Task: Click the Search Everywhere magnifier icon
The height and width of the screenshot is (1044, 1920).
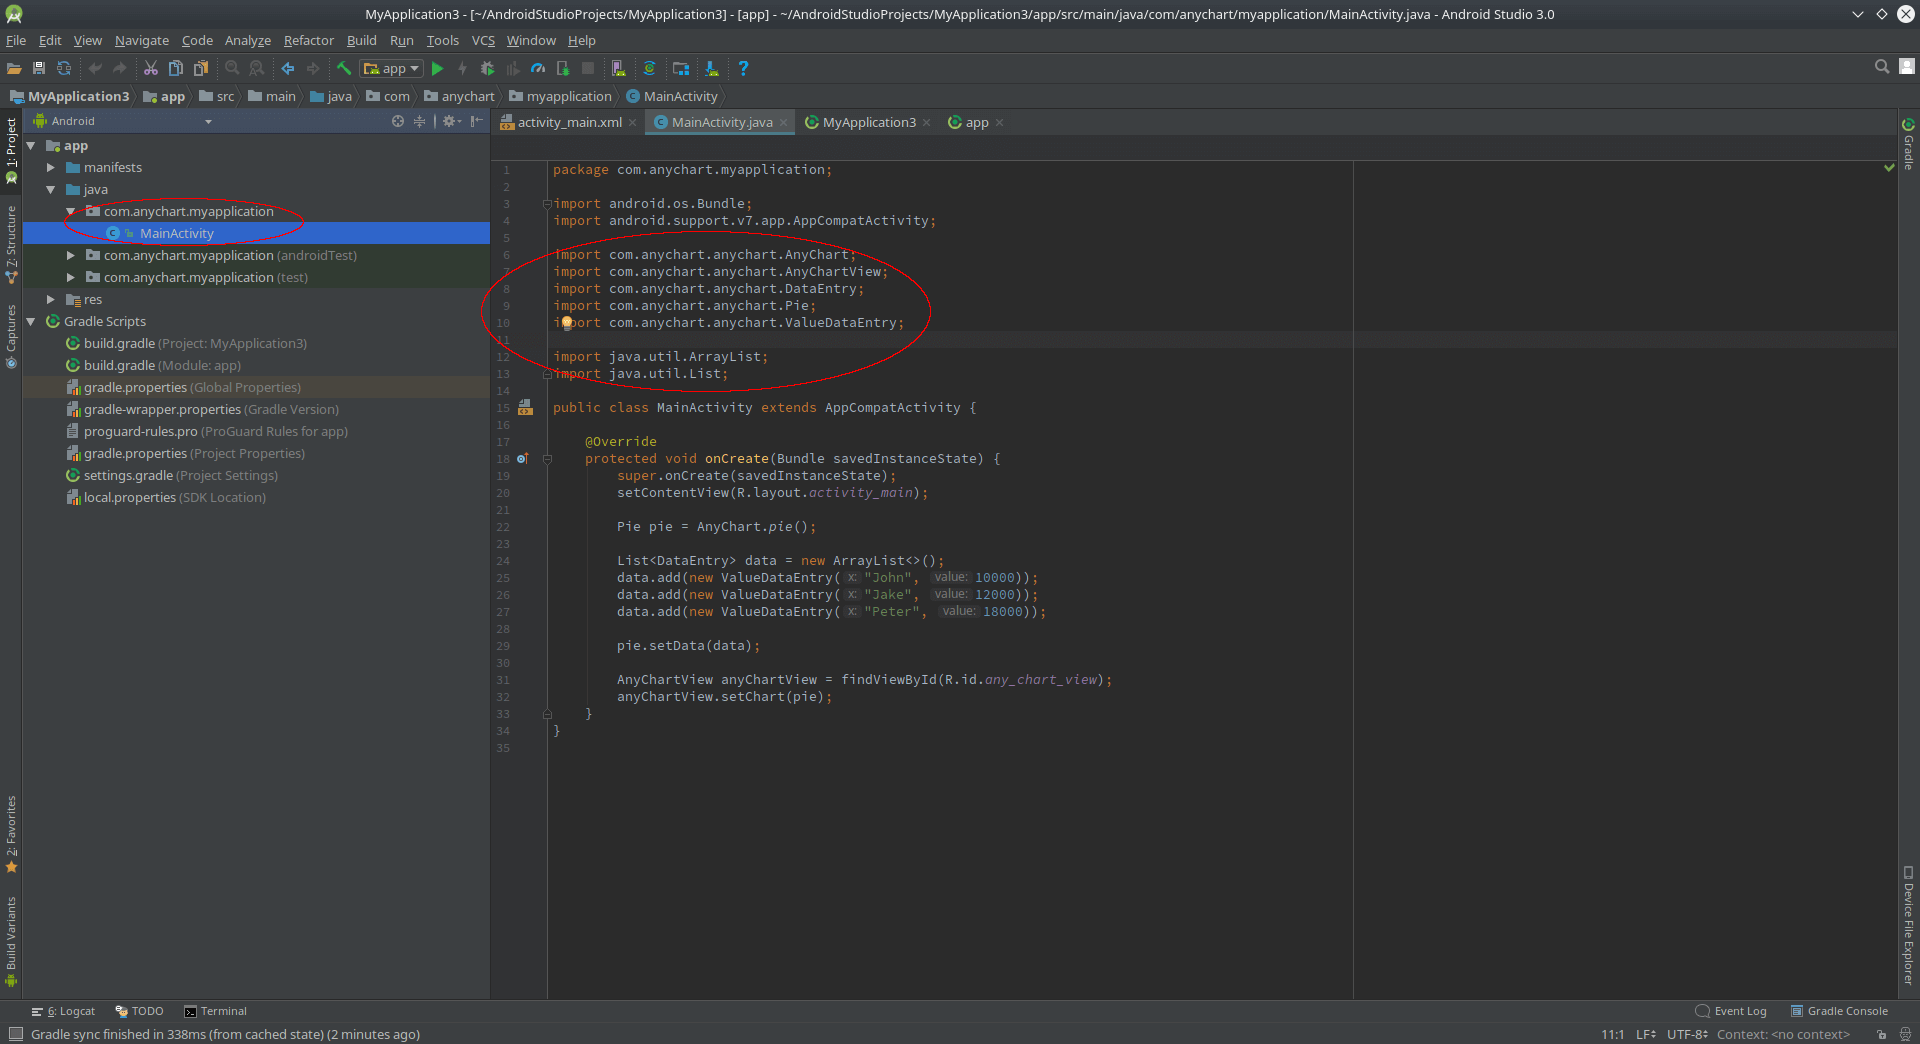Action: coord(1882,66)
